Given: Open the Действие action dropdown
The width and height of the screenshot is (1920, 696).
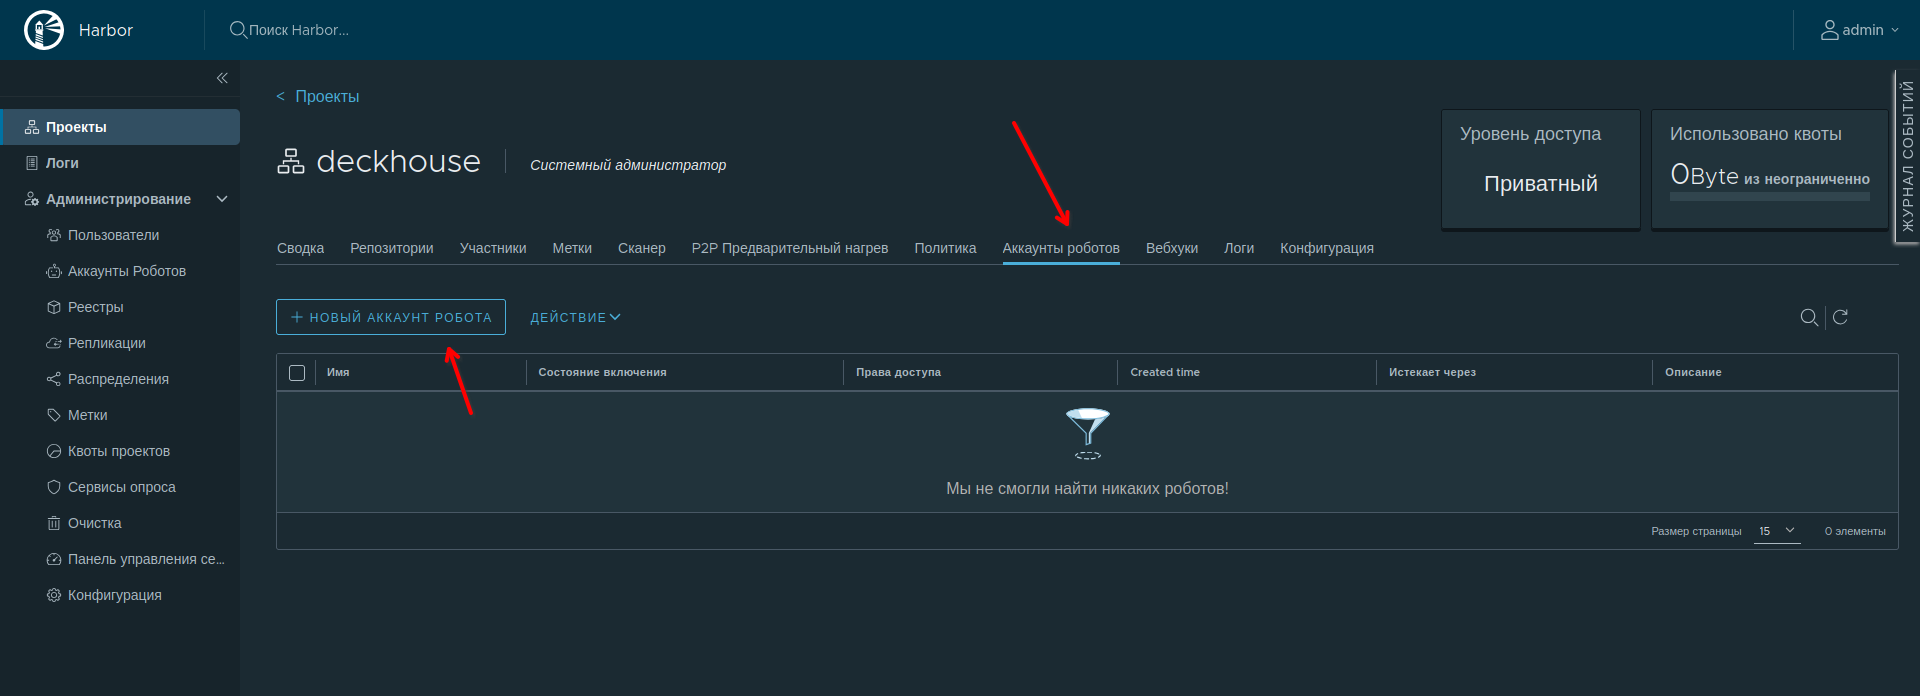Looking at the screenshot, I should (575, 317).
